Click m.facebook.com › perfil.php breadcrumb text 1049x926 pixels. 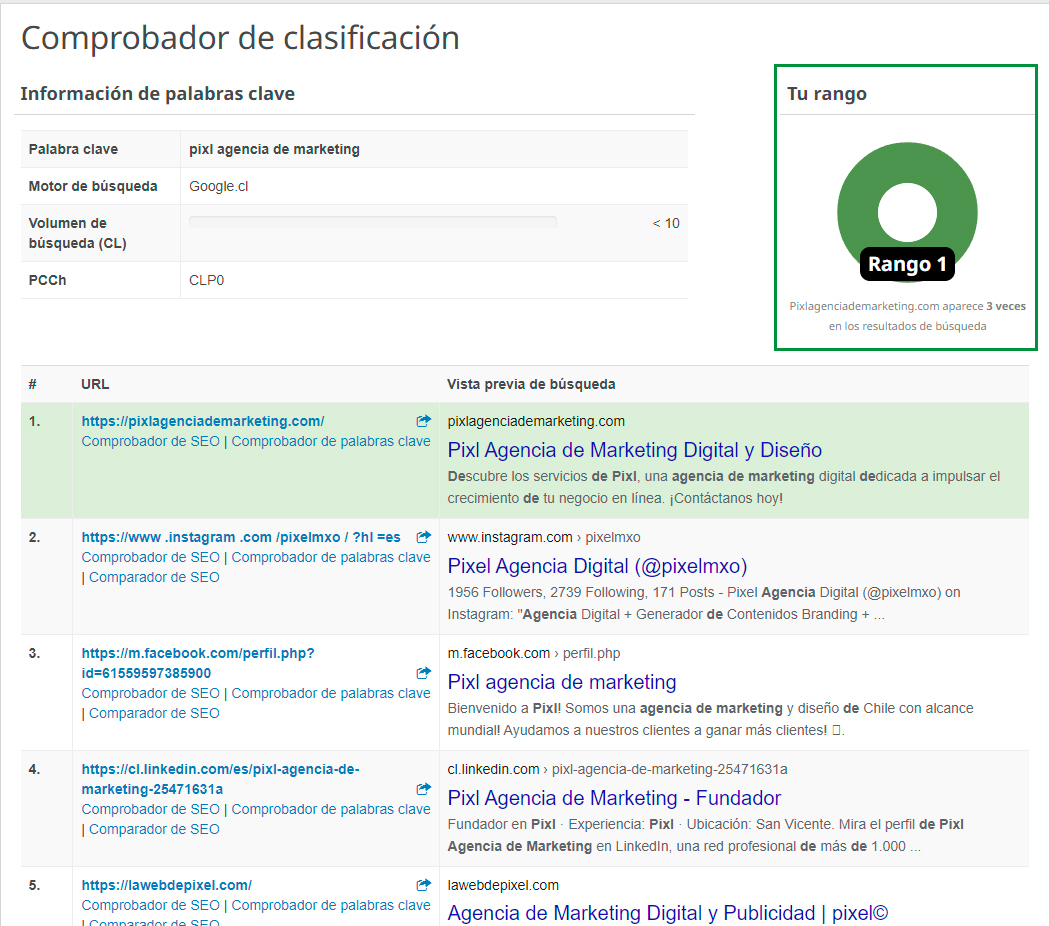coord(534,653)
